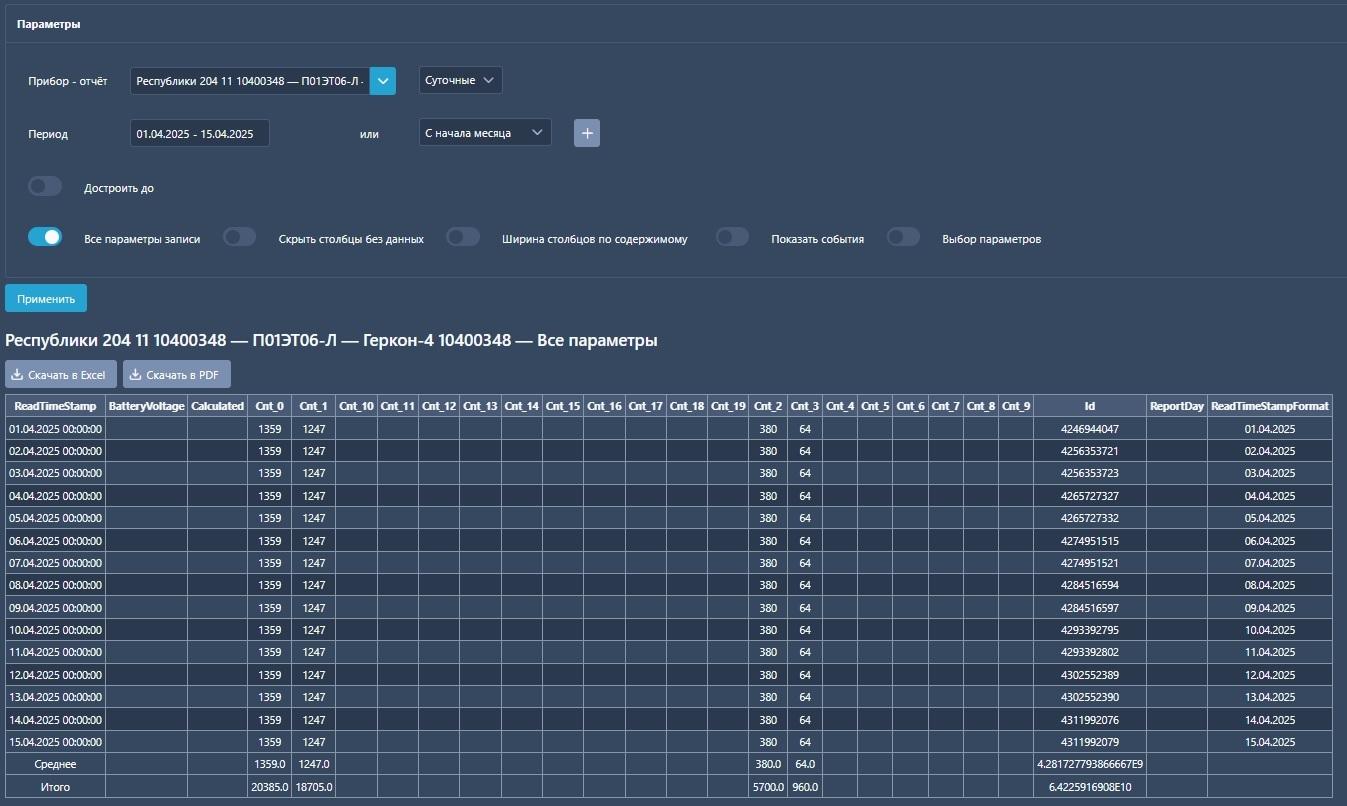
Task: Click the BatteryVoltage column header
Action: click(x=146, y=406)
